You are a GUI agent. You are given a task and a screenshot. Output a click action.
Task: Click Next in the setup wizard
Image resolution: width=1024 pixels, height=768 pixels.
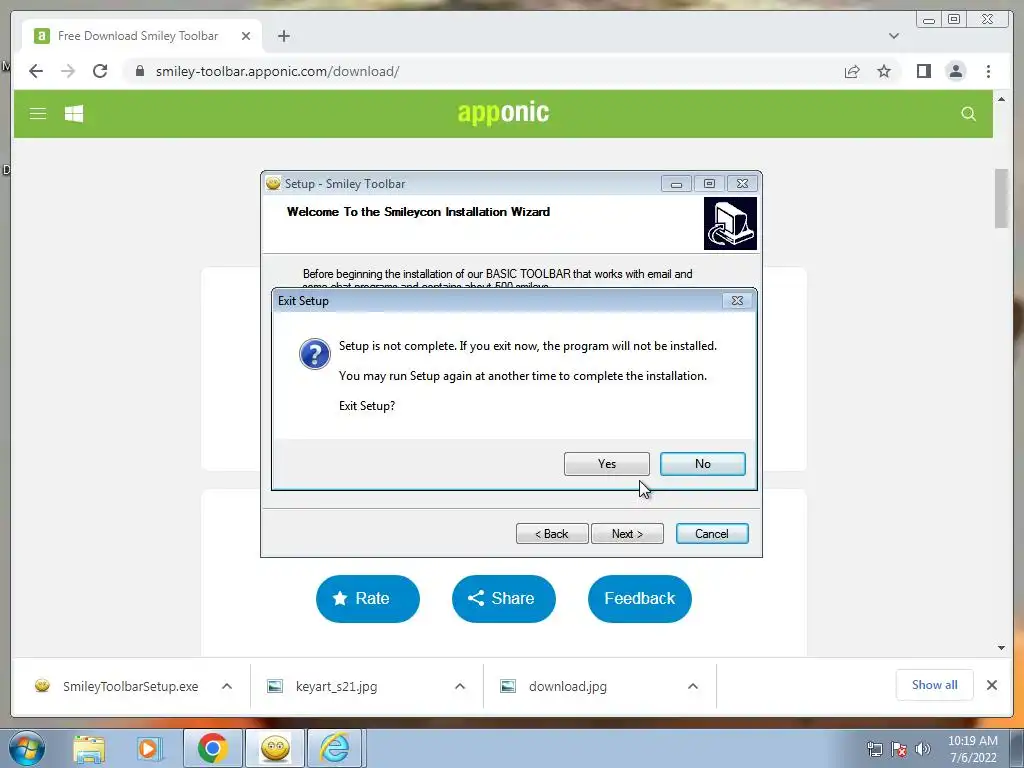click(627, 534)
